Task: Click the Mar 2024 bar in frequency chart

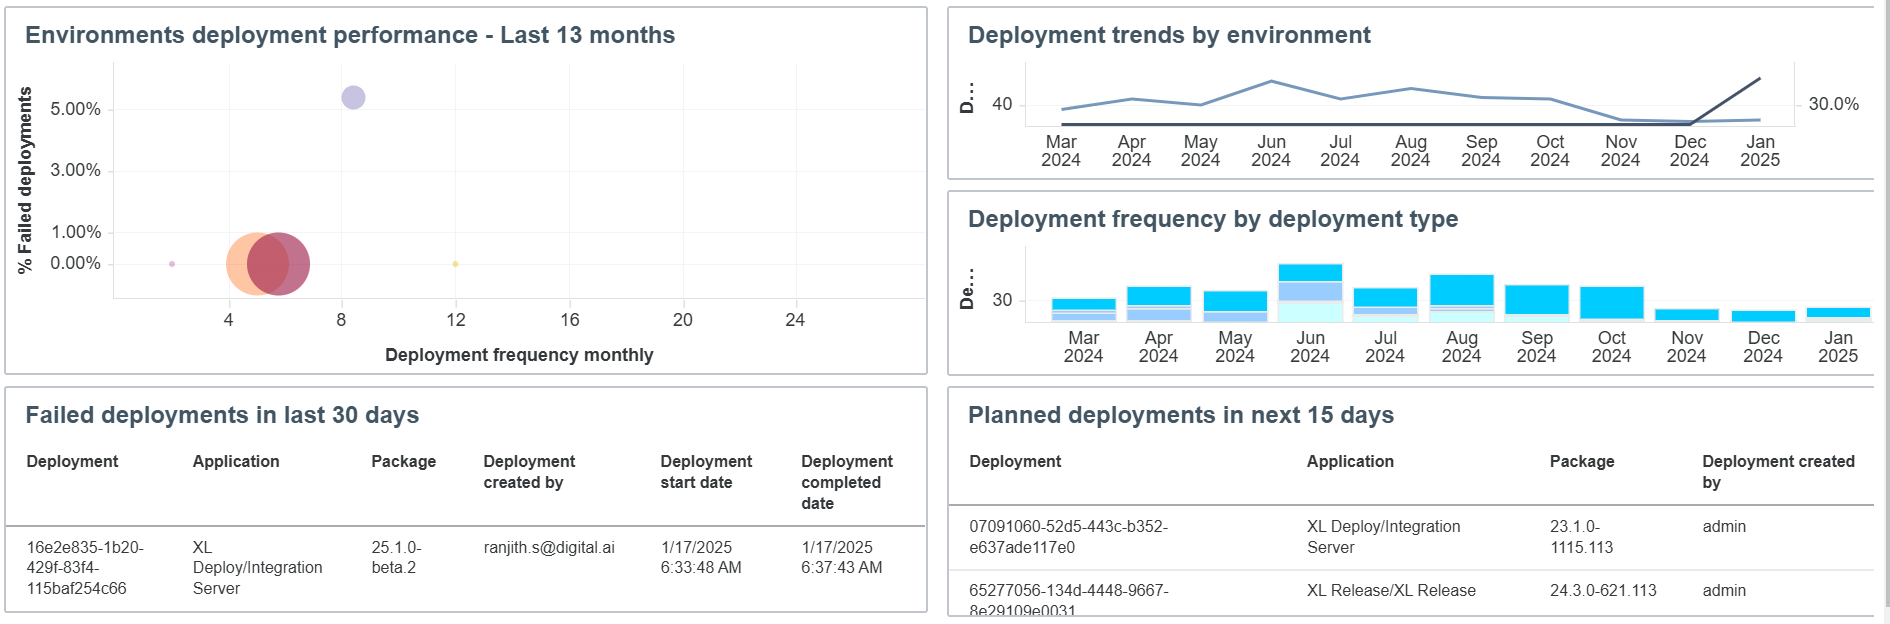Action: (1084, 310)
